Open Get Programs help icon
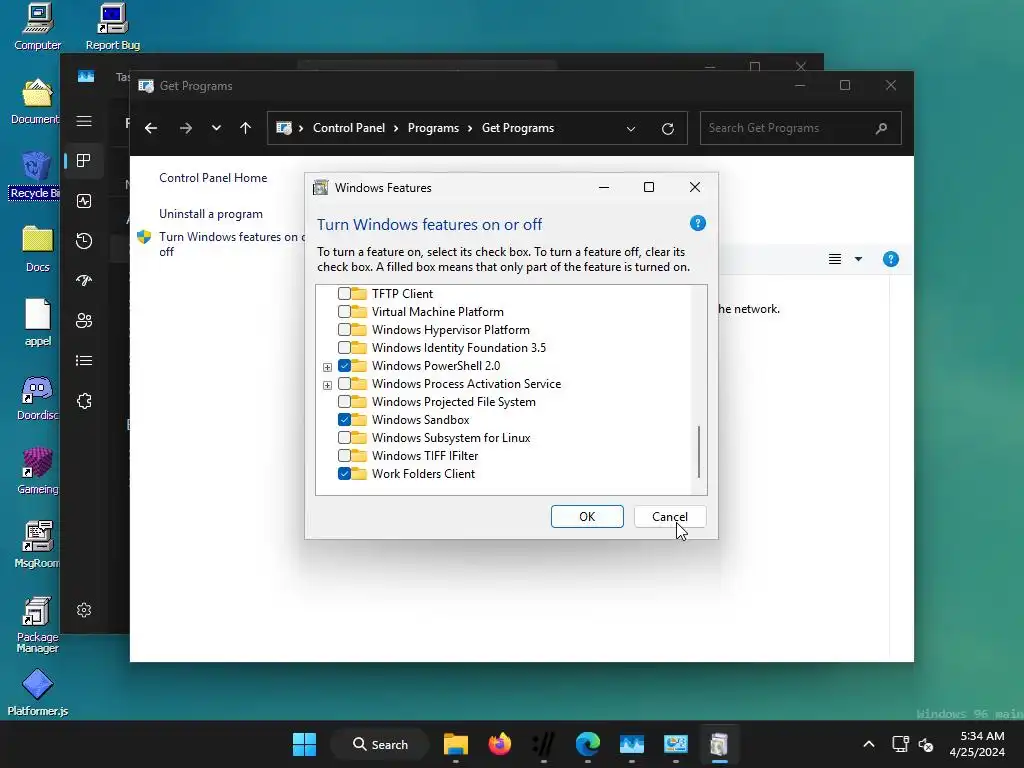Viewport: 1024px width, 768px height. pos(890,259)
